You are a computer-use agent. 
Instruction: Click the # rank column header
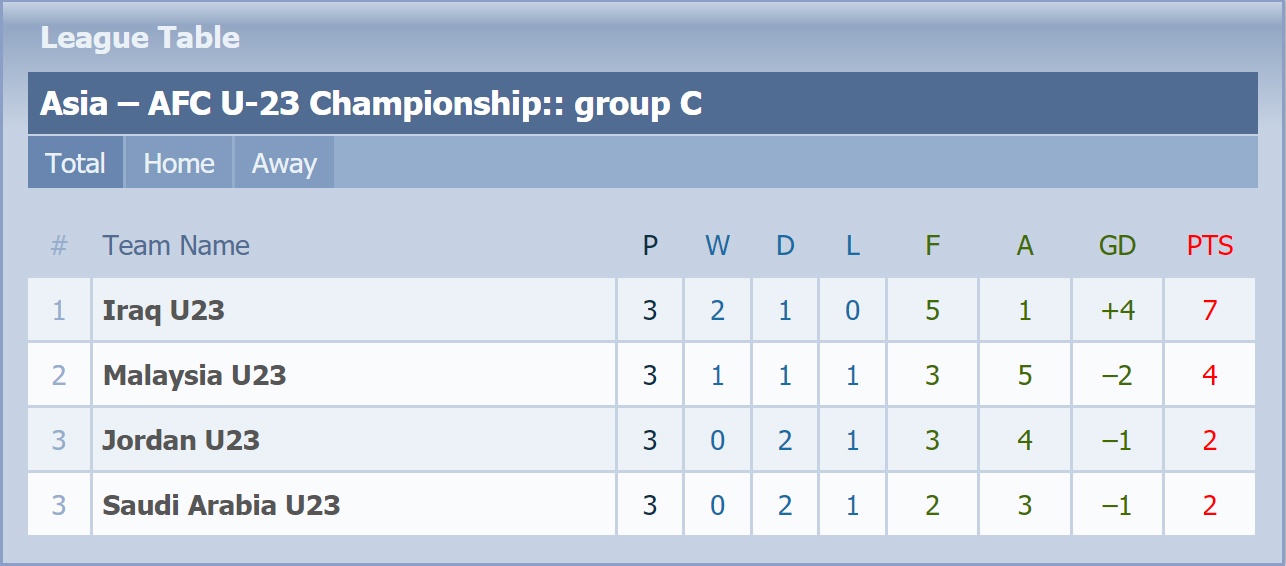click(59, 245)
